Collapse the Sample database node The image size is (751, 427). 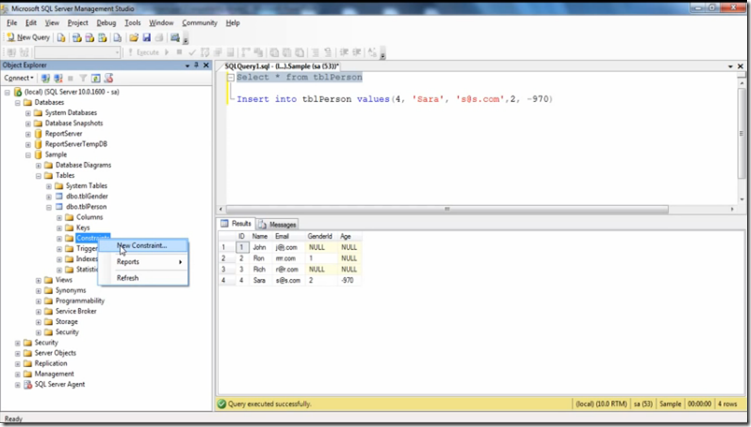[x=28, y=155]
